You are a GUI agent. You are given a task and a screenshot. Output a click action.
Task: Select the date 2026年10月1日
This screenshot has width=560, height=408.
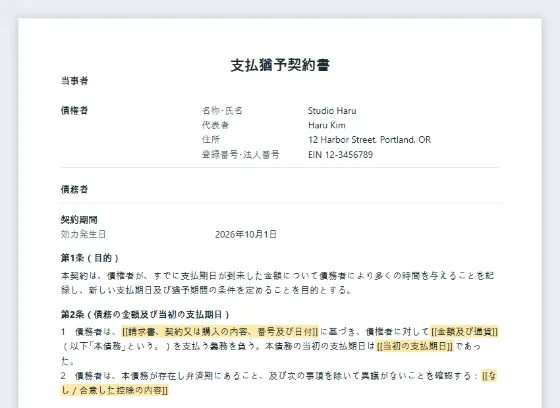tap(246, 234)
